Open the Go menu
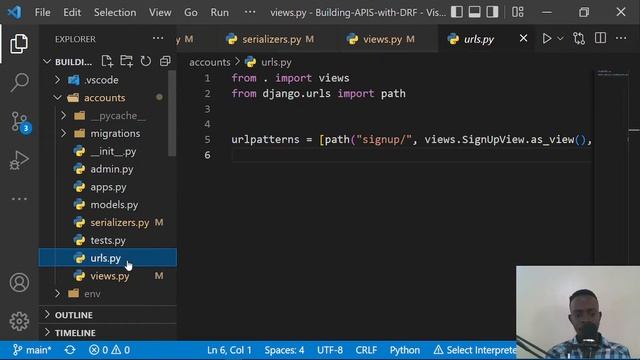The image size is (640, 360). tap(191, 12)
